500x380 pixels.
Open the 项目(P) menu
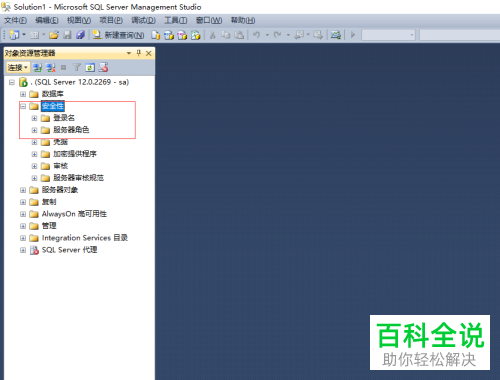pos(111,20)
